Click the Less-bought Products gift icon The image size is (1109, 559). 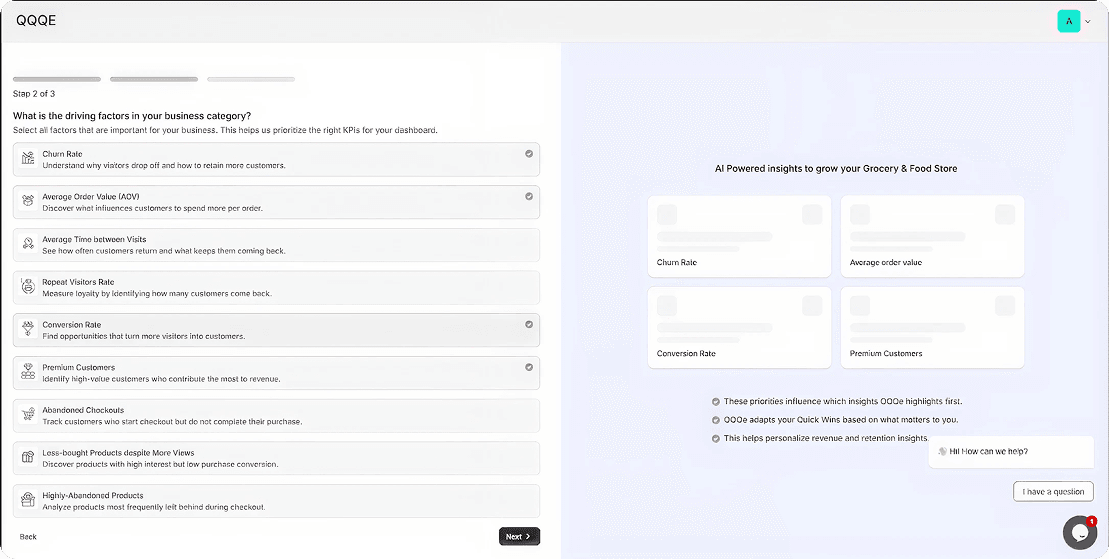(x=28, y=457)
